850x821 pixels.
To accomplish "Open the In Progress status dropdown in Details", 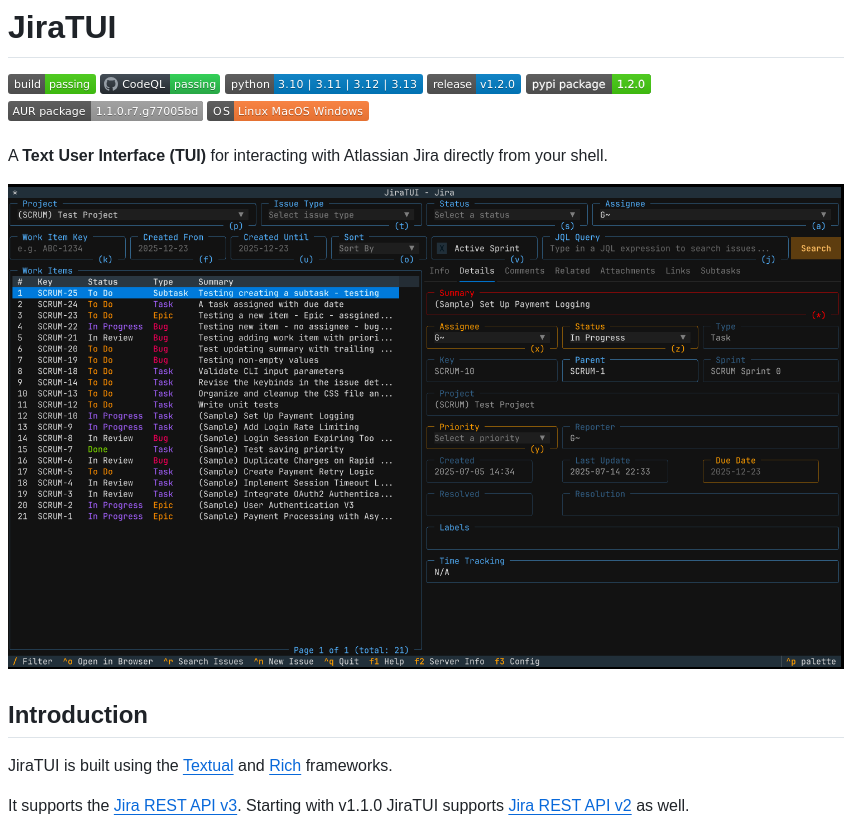I will pos(628,338).
